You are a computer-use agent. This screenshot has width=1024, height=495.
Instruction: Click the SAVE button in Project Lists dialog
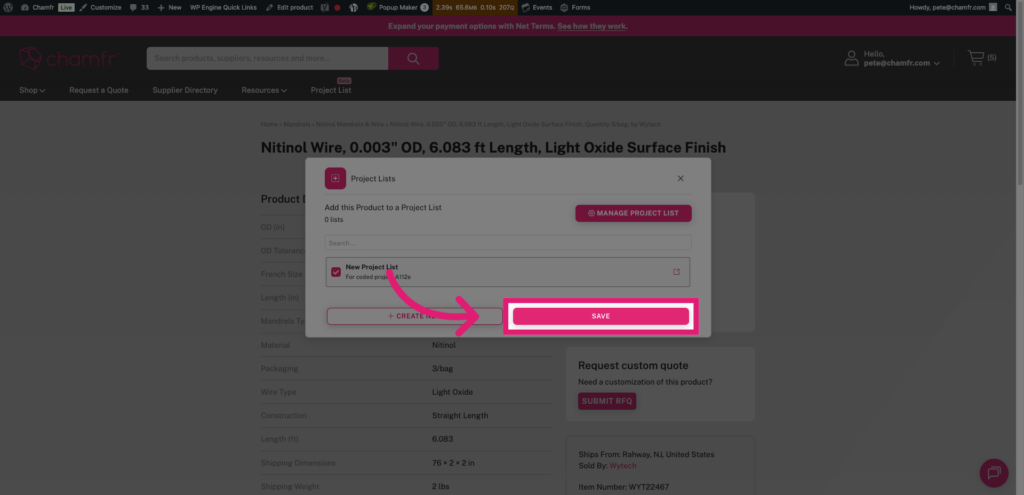(x=600, y=316)
